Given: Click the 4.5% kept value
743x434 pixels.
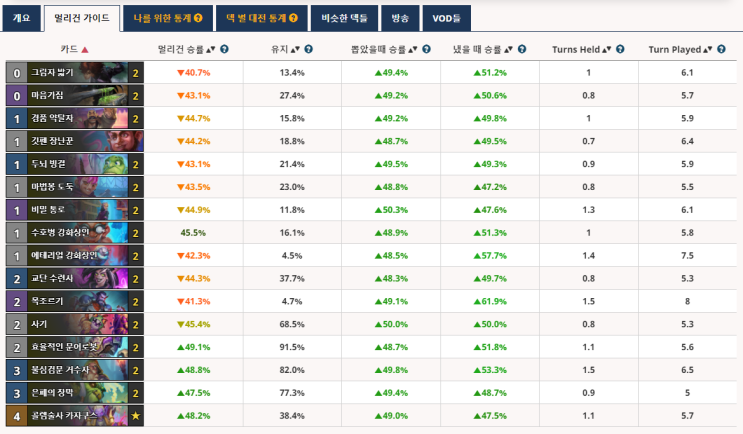Looking at the screenshot, I should point(292,255).
